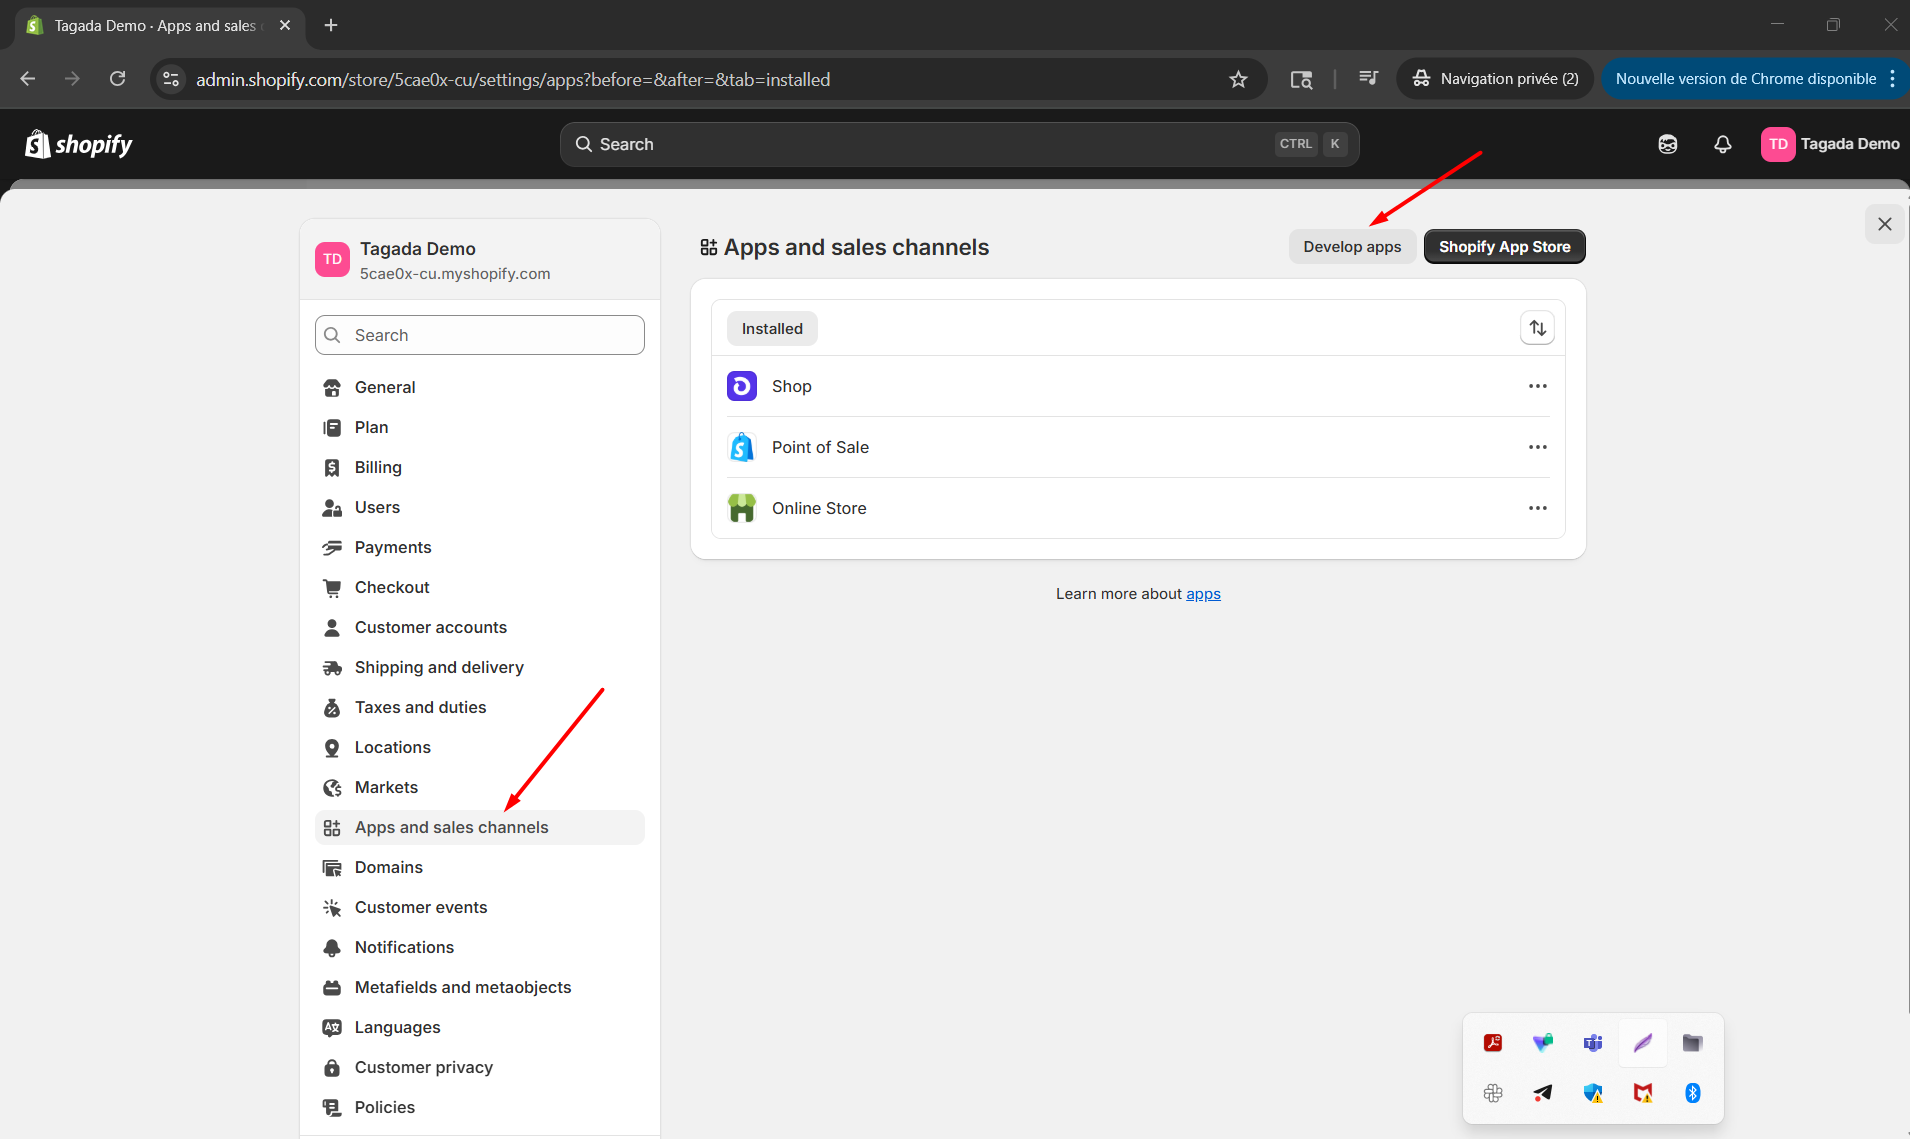Click the Policies icon
The image size is (1910, 1139).
[x=332, y=1108]
